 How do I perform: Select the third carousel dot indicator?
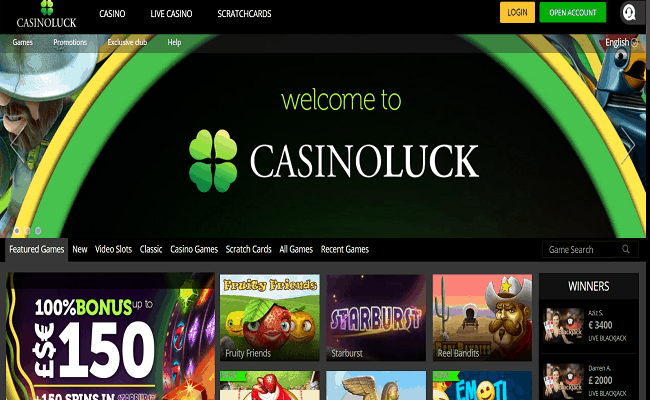pos(38,230)
